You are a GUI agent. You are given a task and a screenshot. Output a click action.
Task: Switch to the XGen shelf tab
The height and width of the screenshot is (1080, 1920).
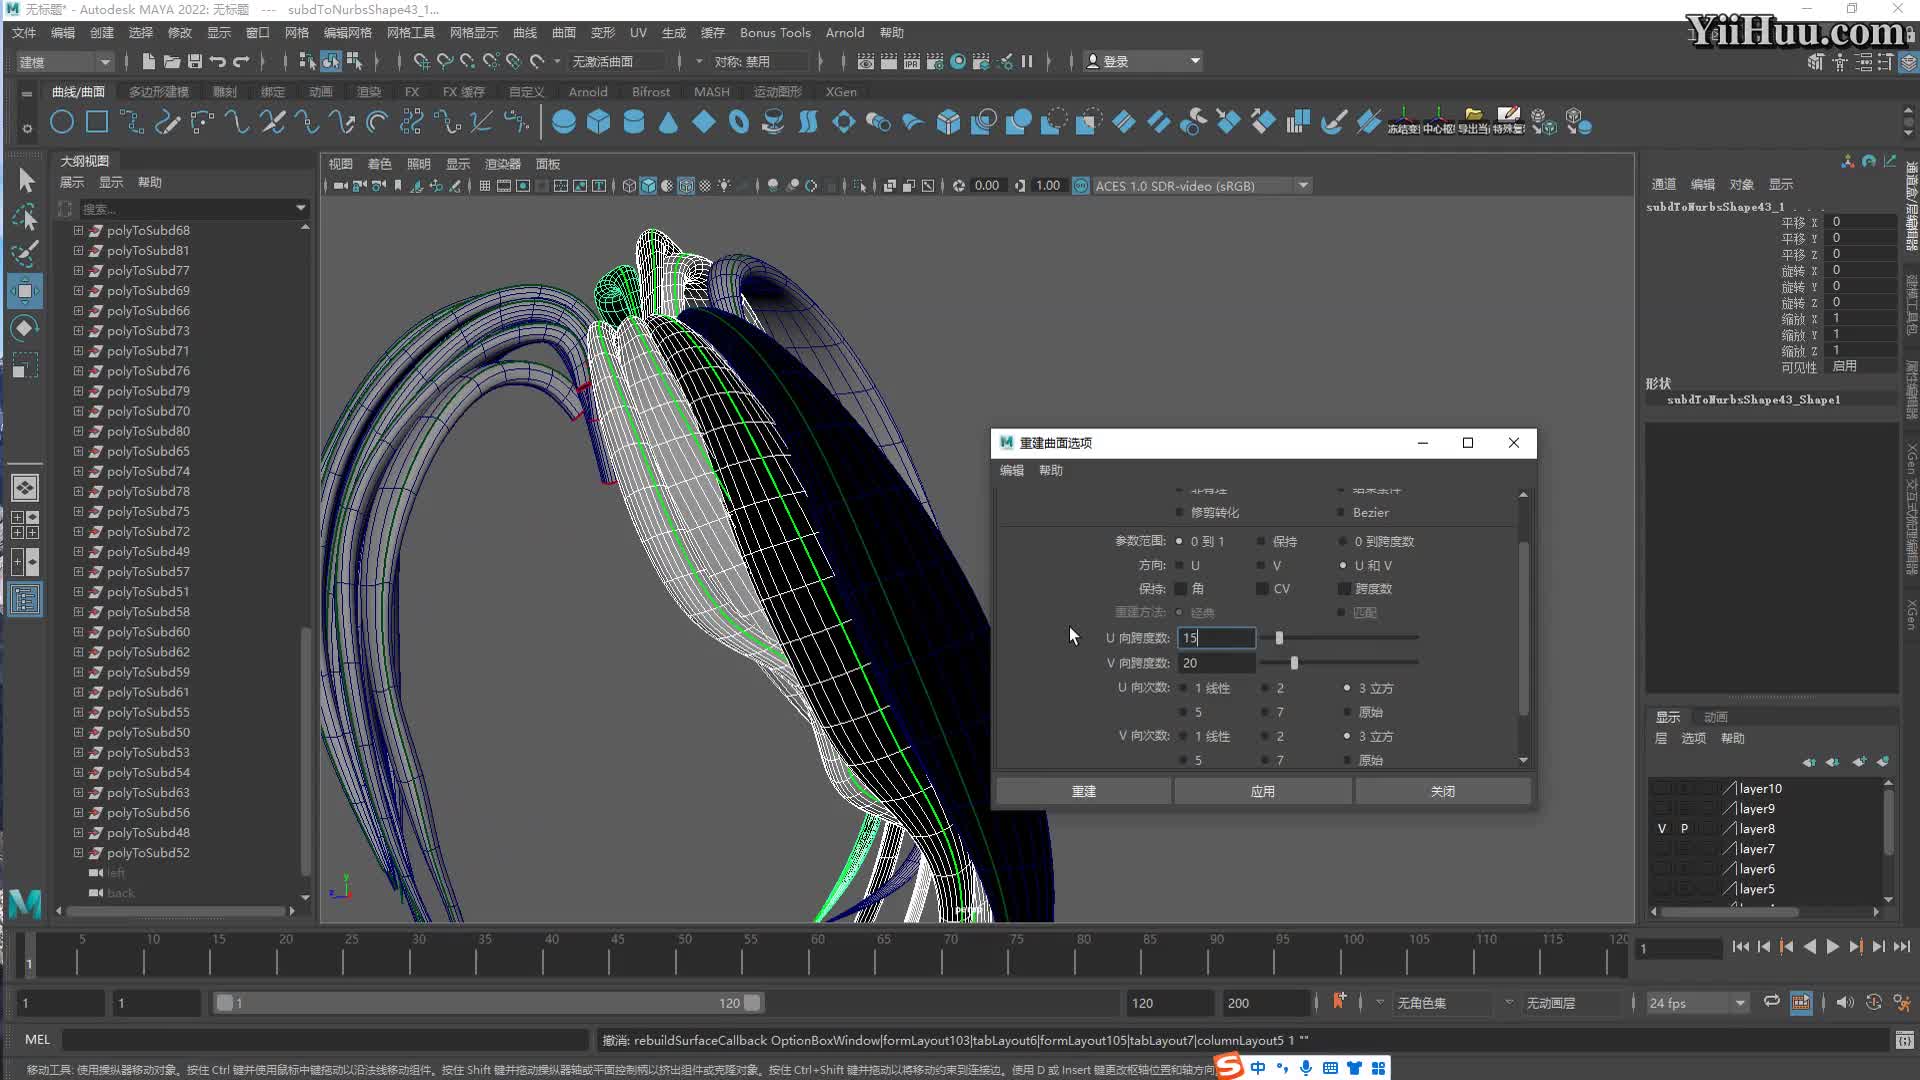coord(841,91)
